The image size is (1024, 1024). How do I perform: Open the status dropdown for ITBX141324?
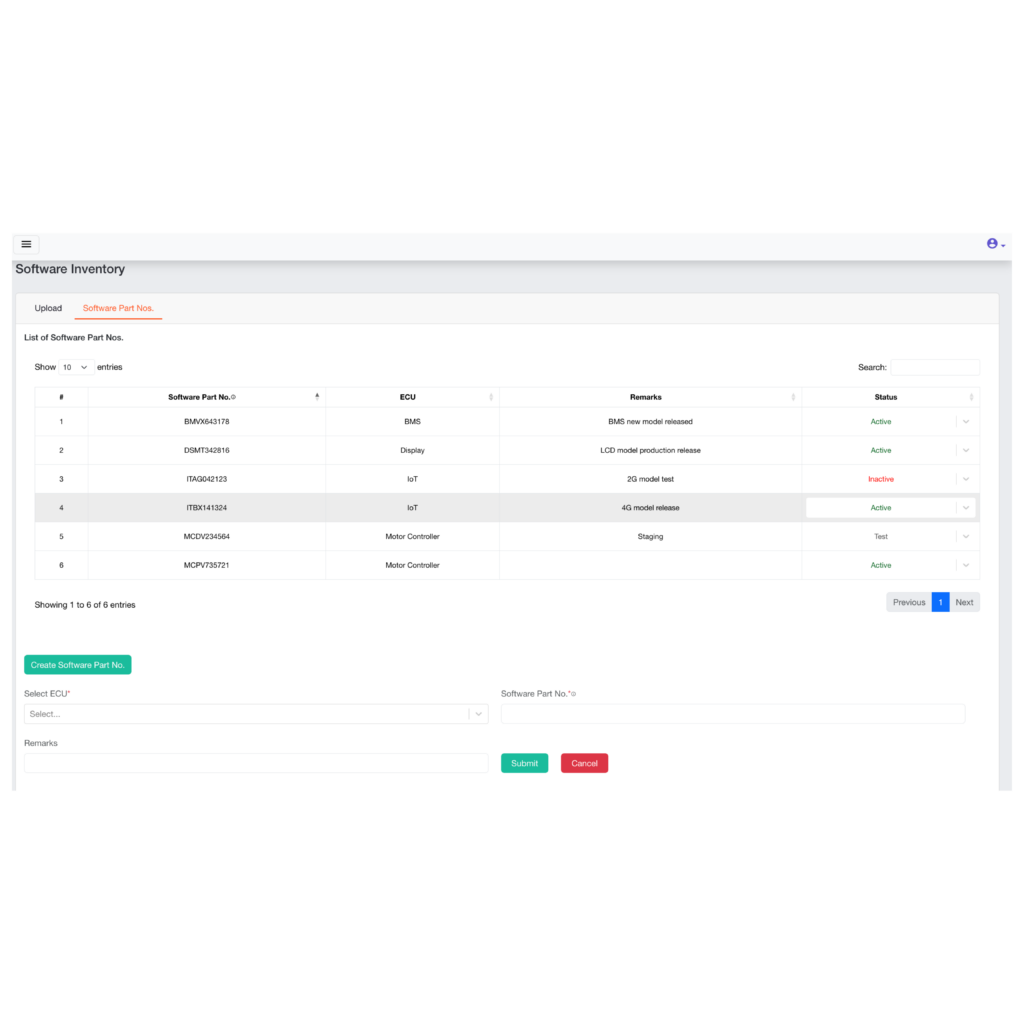click(965, 507)
